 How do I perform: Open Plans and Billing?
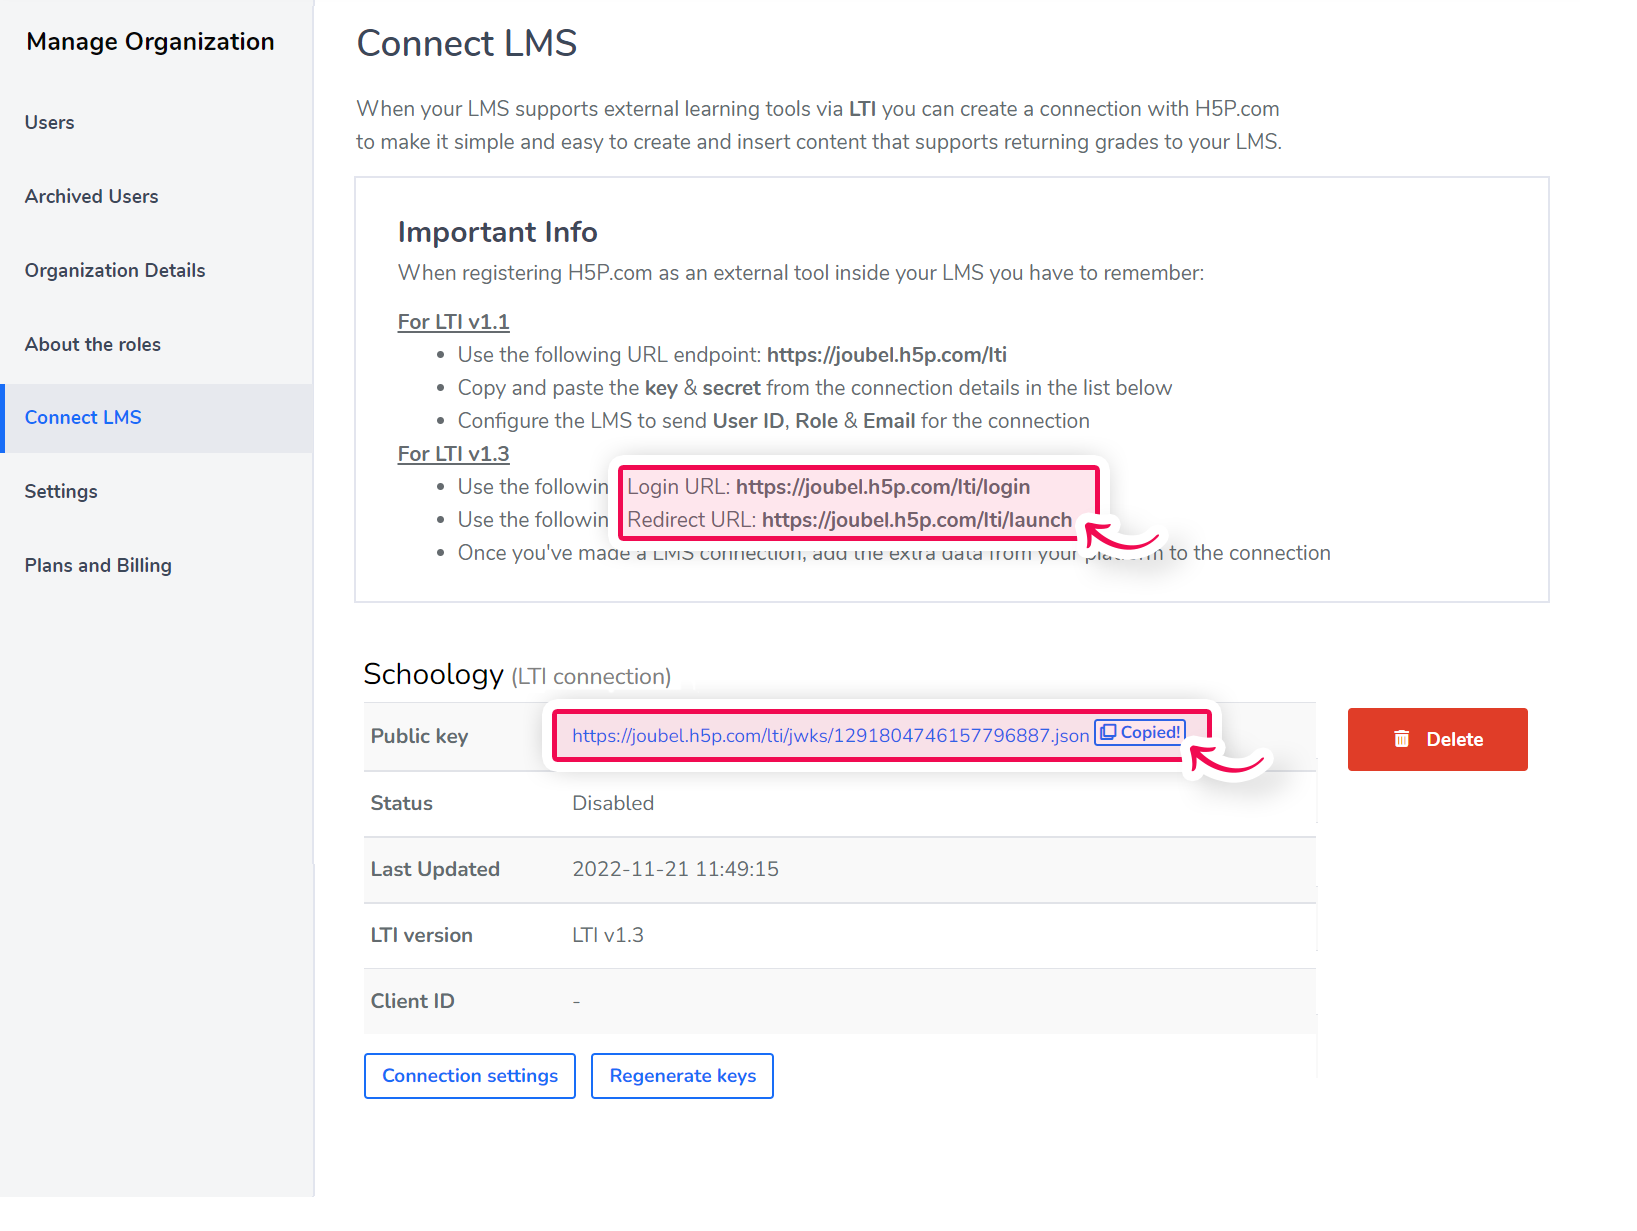pos(98,565)
